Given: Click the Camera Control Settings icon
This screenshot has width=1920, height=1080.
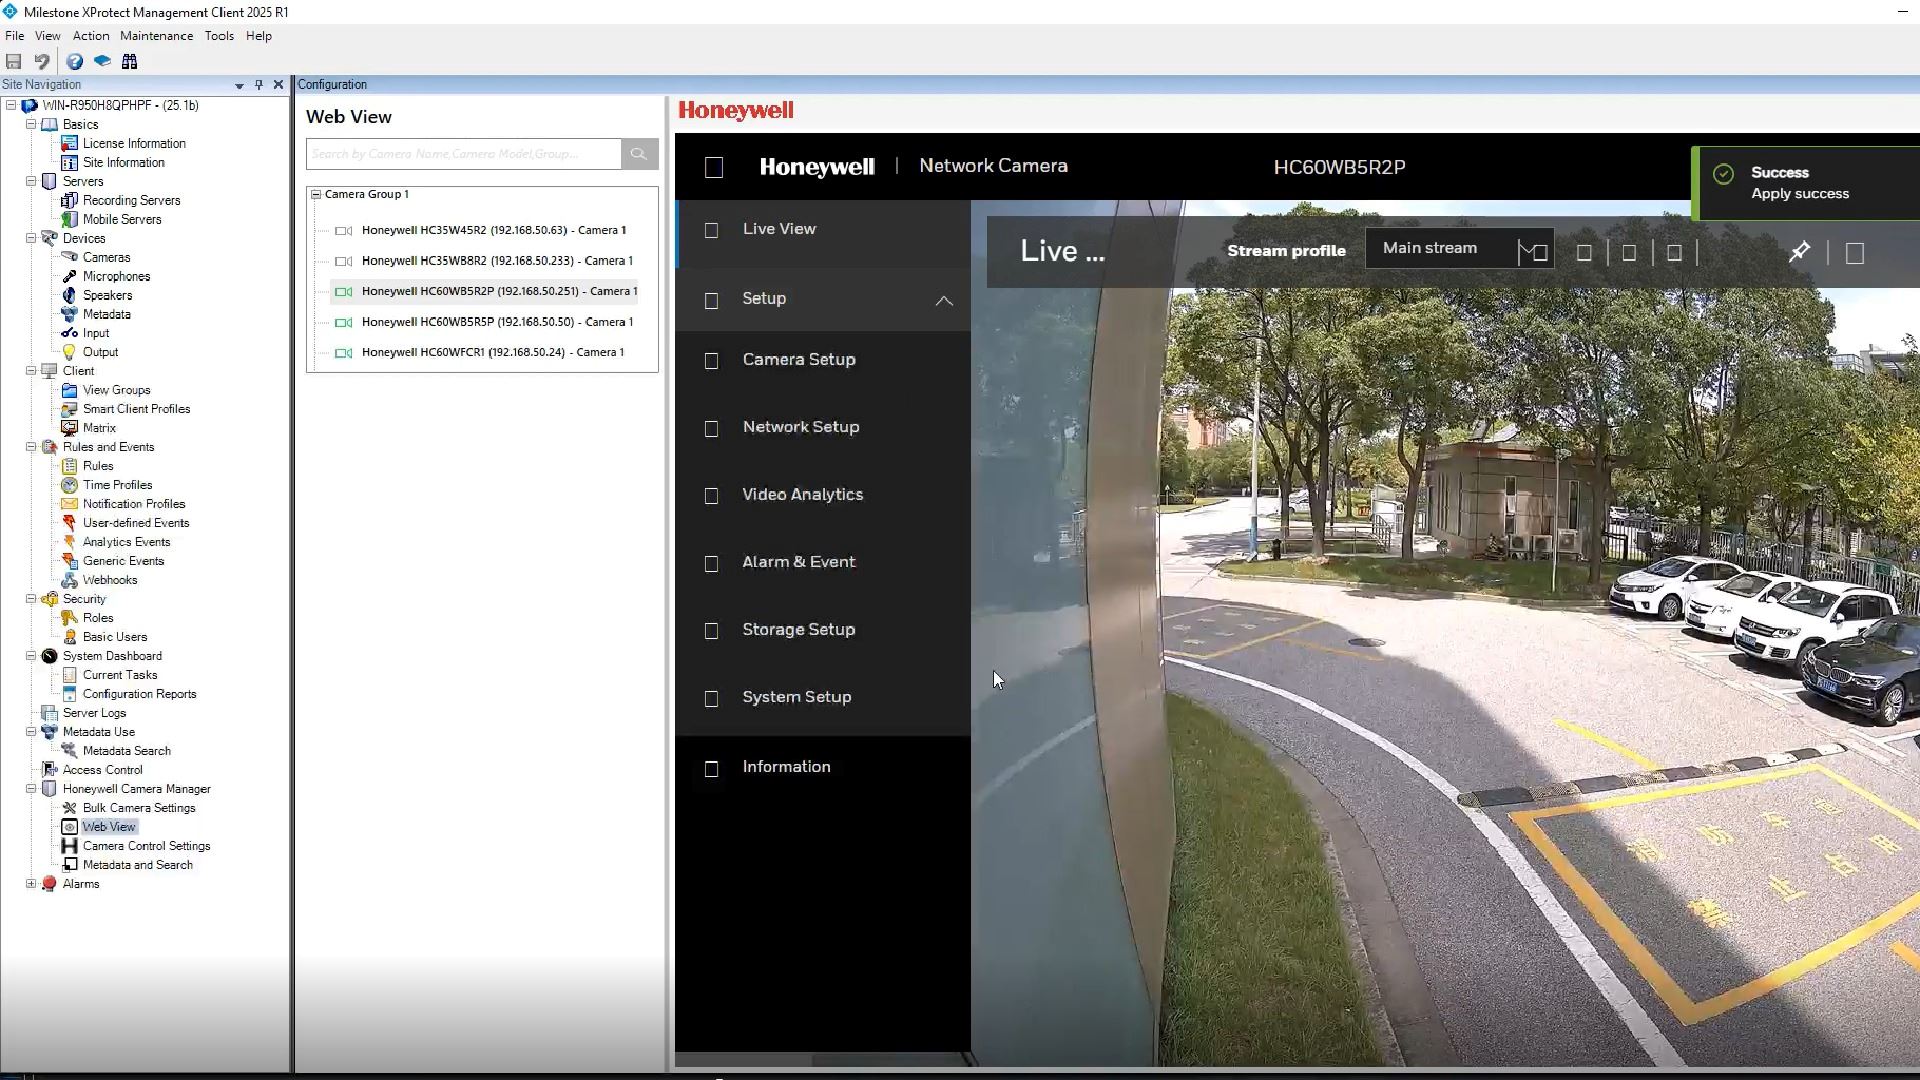Looking at the screenshot, I should point(69,846).
